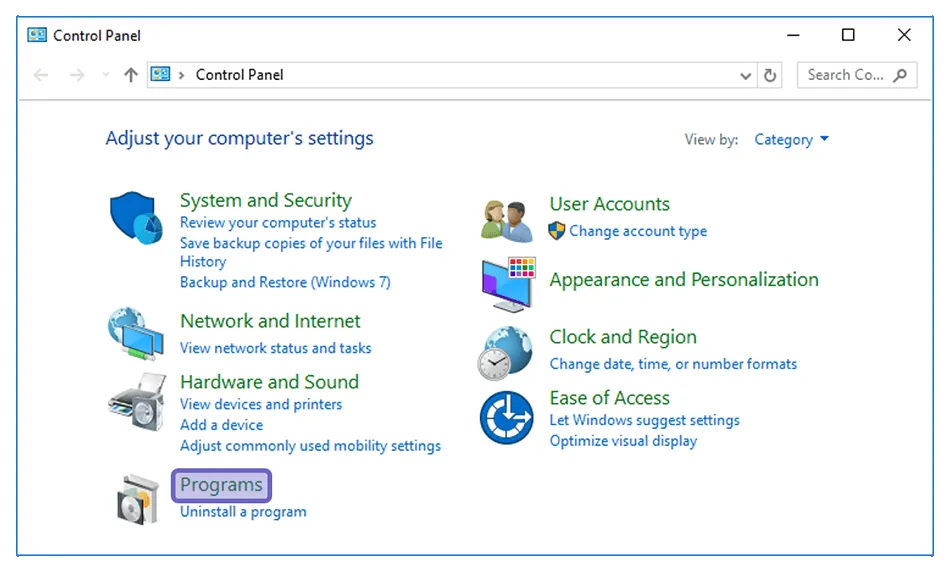Click the Network and Internet globe icon
The height and width of the screenshot is (572, 950).
pyautogui.click(x=136, y=334)
